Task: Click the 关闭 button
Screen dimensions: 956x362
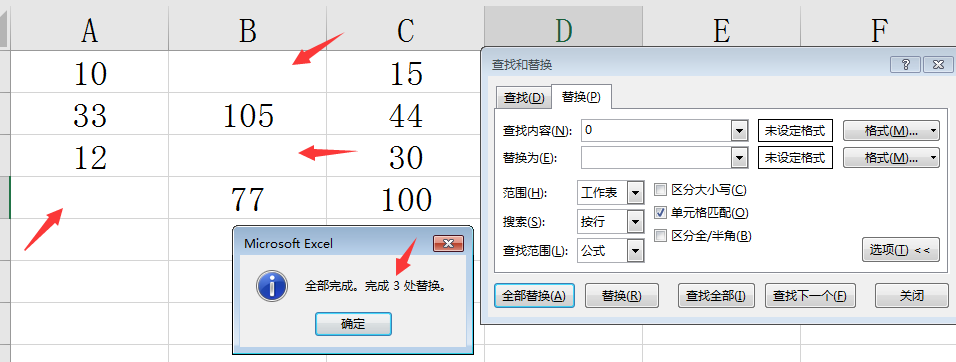Action: click(x=911, y=296)
